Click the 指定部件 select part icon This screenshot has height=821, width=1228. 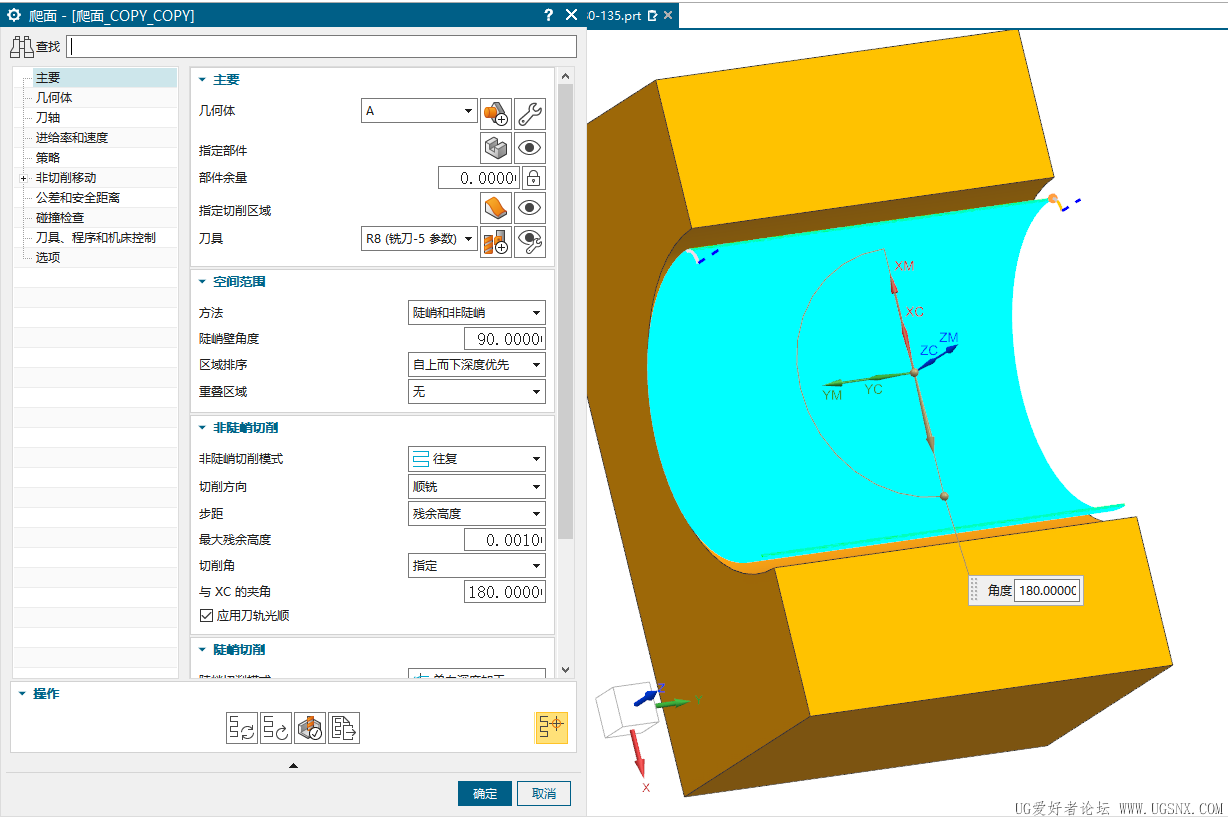496,148
